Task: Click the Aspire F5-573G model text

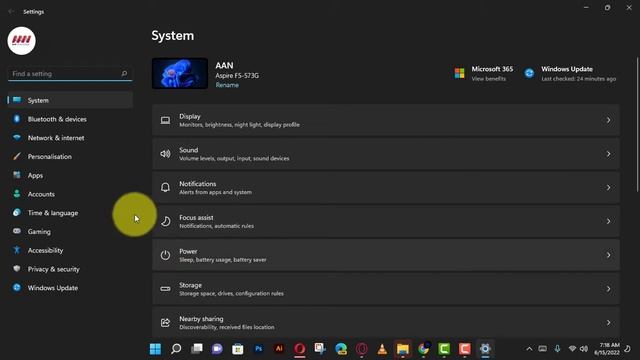Action: point(237,76)
